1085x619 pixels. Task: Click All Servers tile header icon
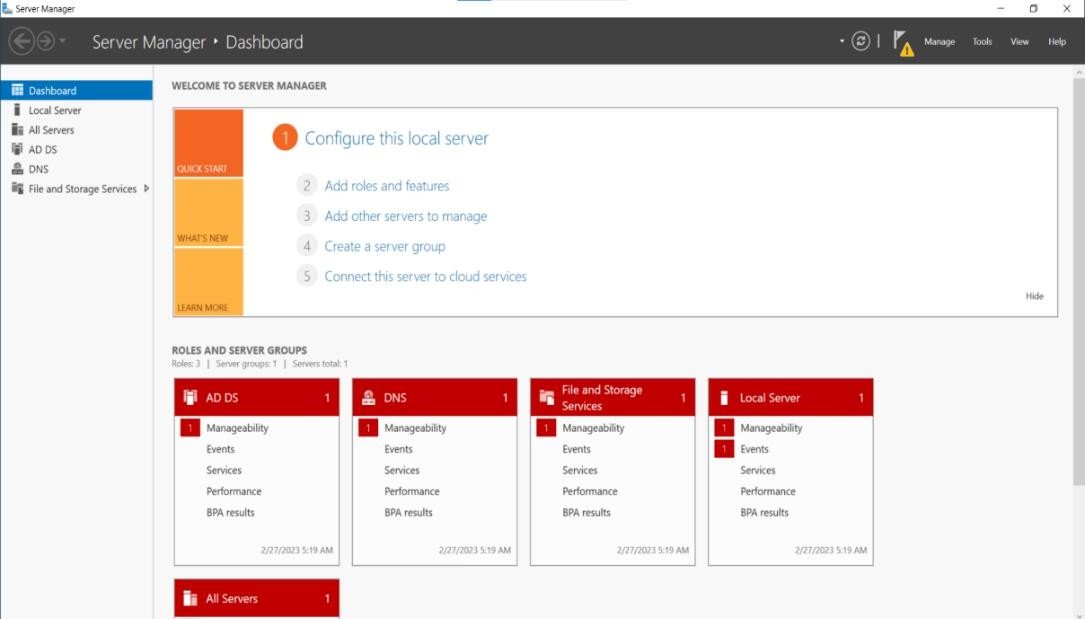190,598
